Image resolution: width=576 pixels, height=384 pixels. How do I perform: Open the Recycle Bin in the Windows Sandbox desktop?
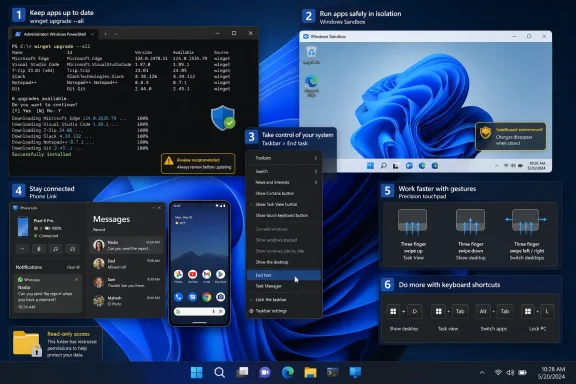pos(312,55)
